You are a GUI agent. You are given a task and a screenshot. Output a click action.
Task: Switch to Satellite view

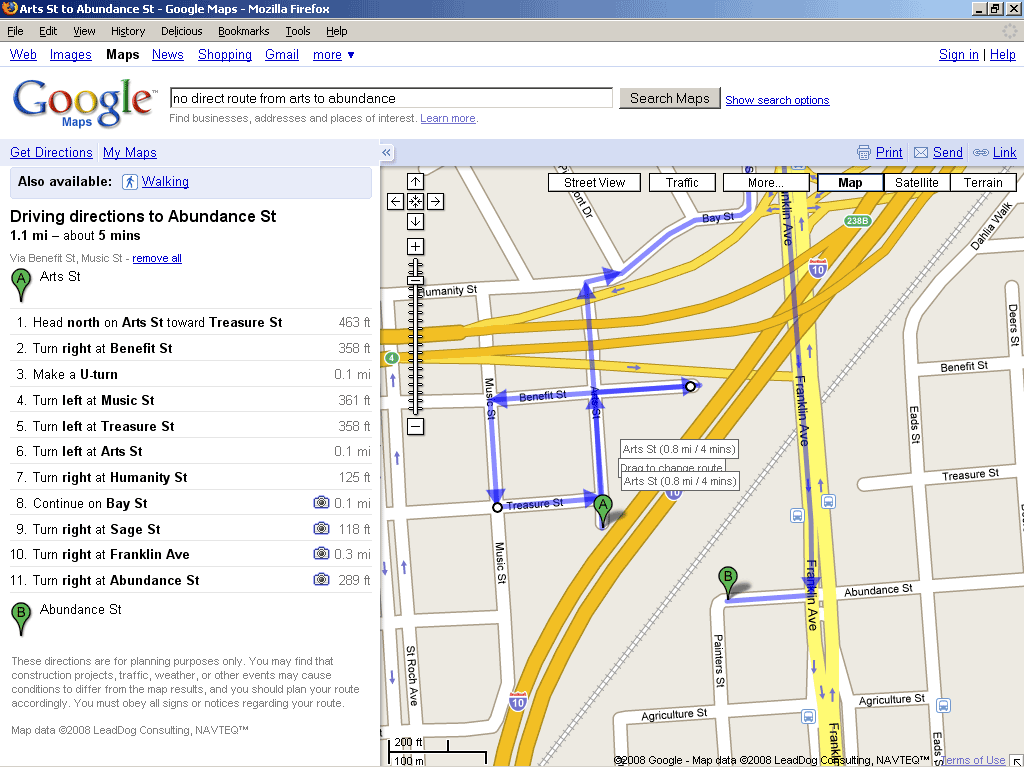[916, 183]
